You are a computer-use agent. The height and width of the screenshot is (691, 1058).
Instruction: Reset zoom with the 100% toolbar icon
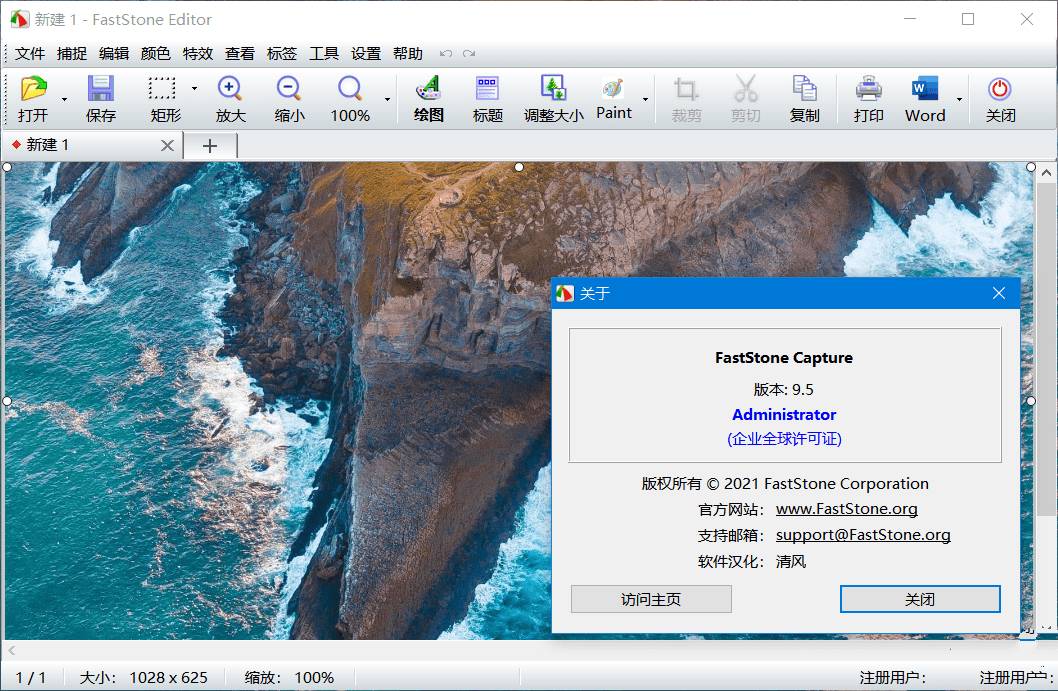click(x=348, y=97)
